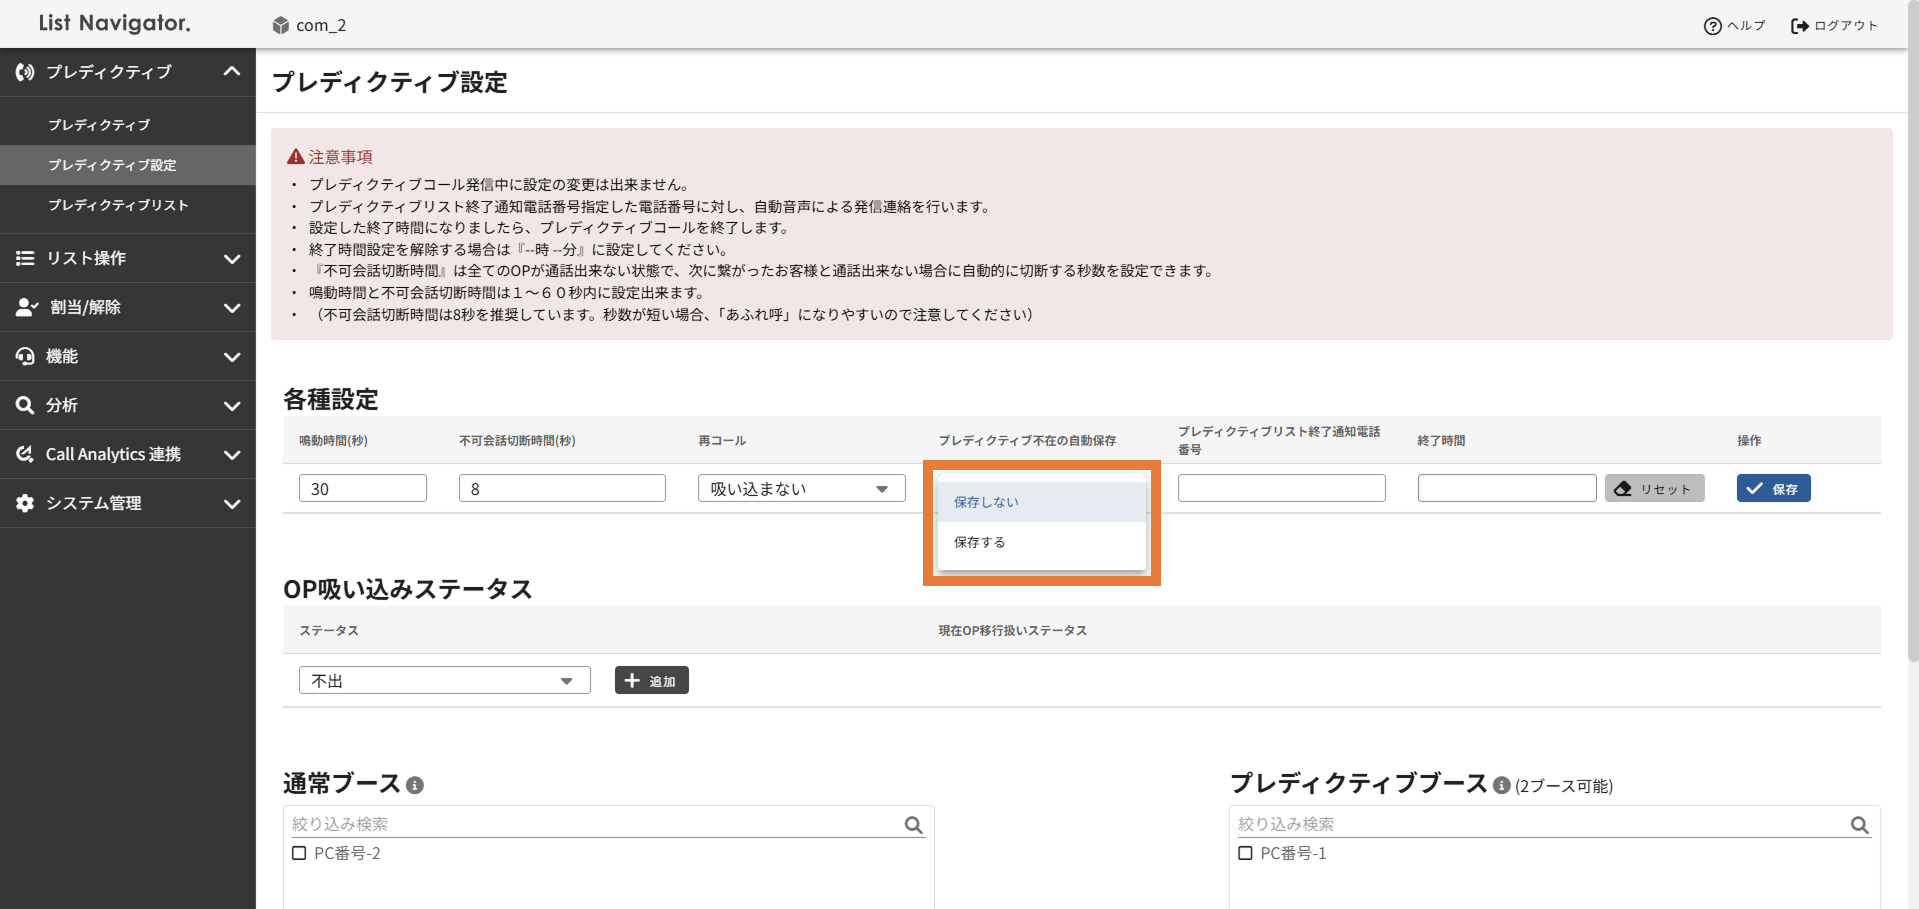Click the 通常ブース info icon
Screen dimensions: 1919x909
[x=415, y=786]
